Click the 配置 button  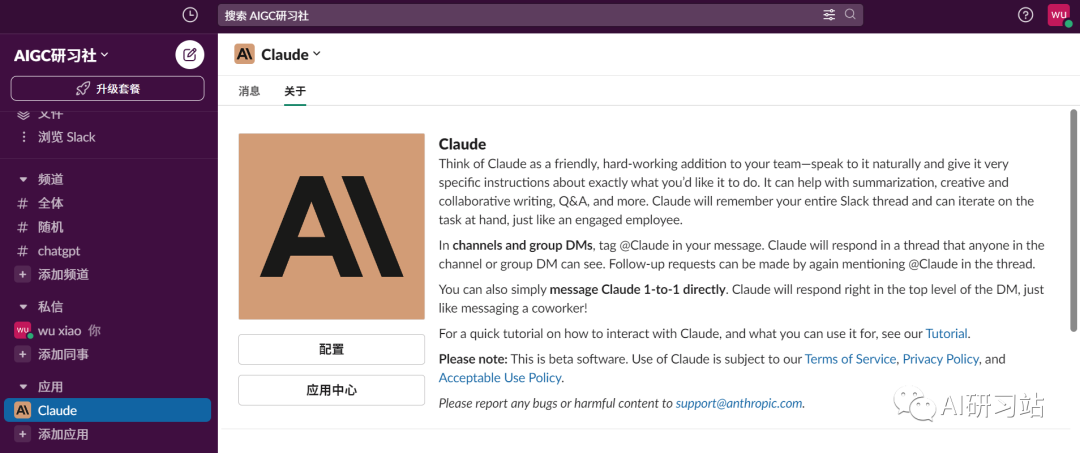[x=331, y=349]
